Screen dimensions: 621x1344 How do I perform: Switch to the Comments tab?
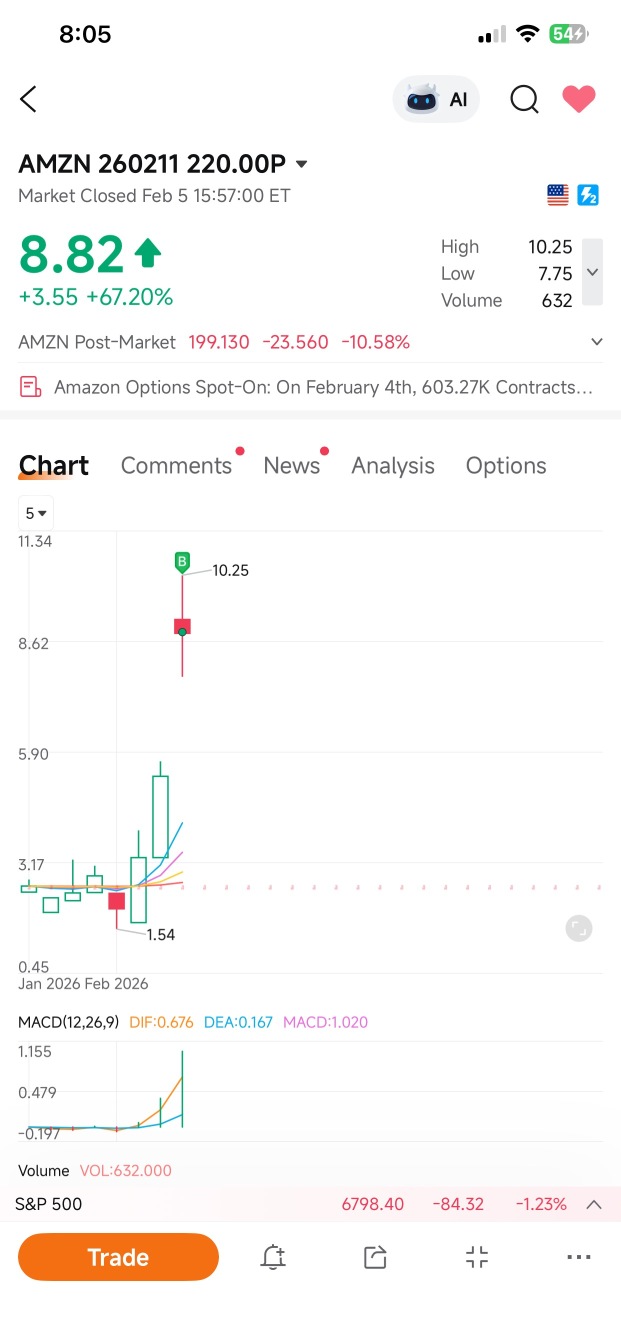click(x=176, y=465)
